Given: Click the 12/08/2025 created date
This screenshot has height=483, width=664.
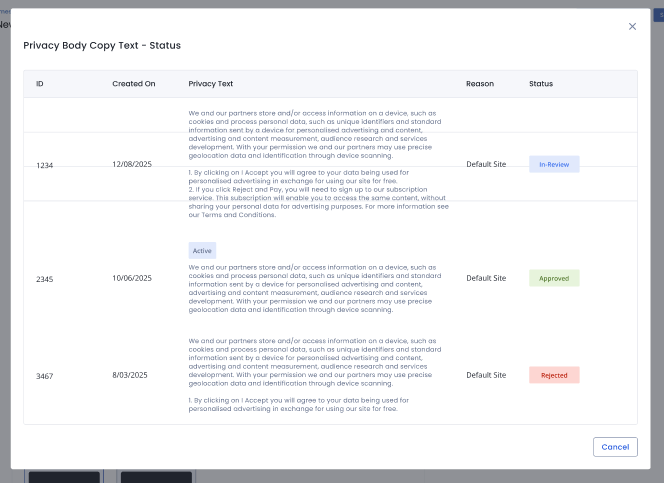Looking at the screenshot, I should pyautogui.click(x=130, y=164).
